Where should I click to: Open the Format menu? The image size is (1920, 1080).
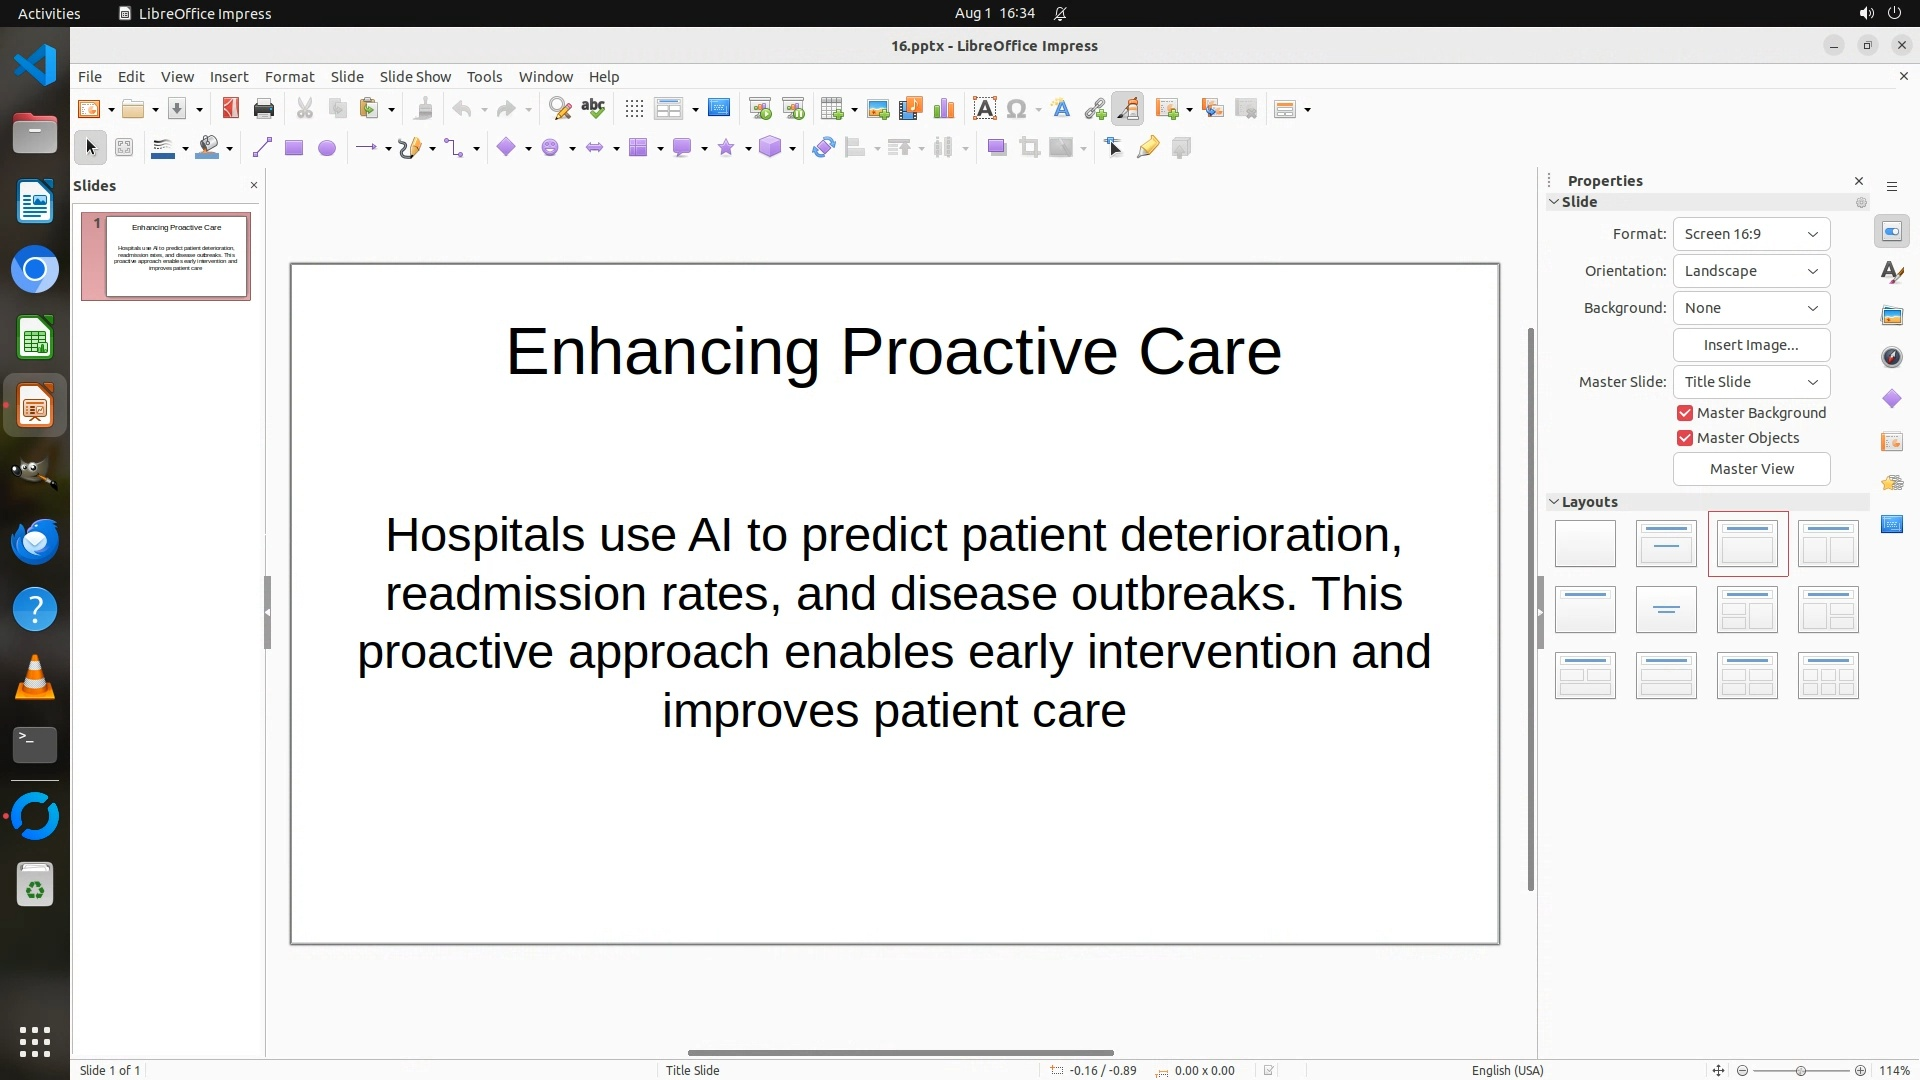[x=289, y=77]
